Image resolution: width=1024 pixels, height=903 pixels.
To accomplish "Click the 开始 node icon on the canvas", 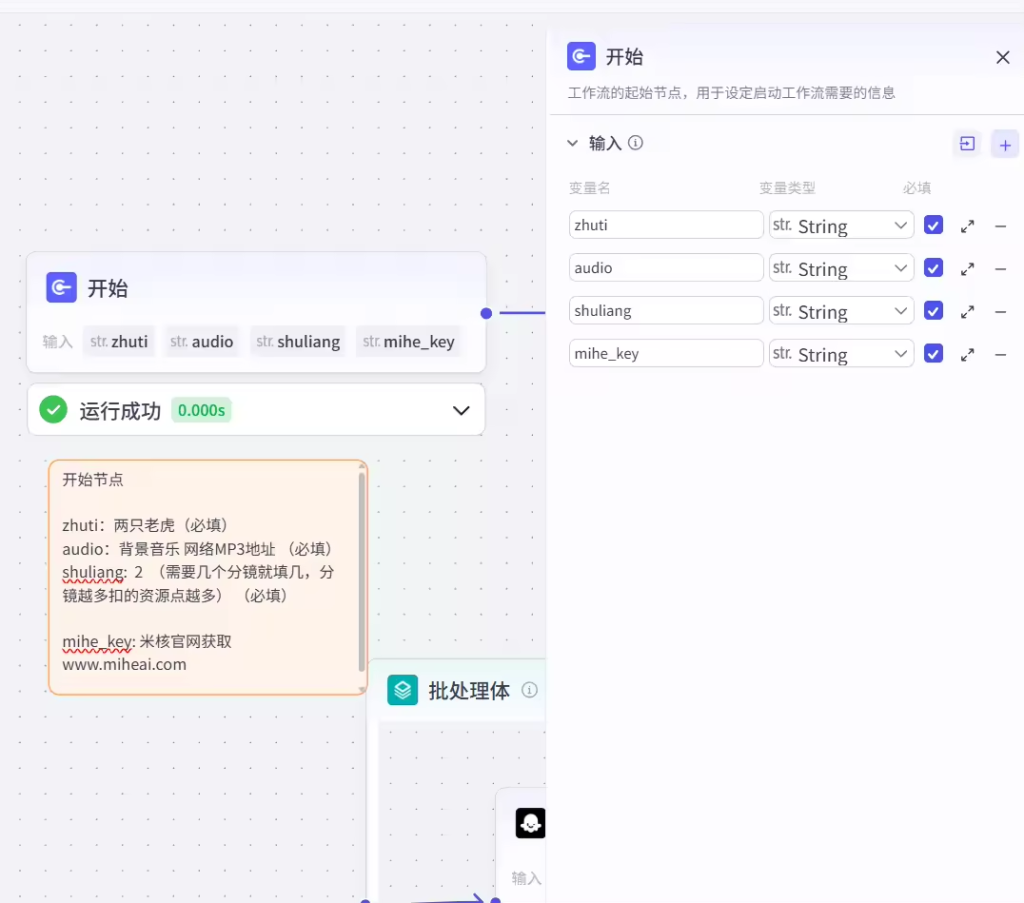I will [x=61, y=288].
